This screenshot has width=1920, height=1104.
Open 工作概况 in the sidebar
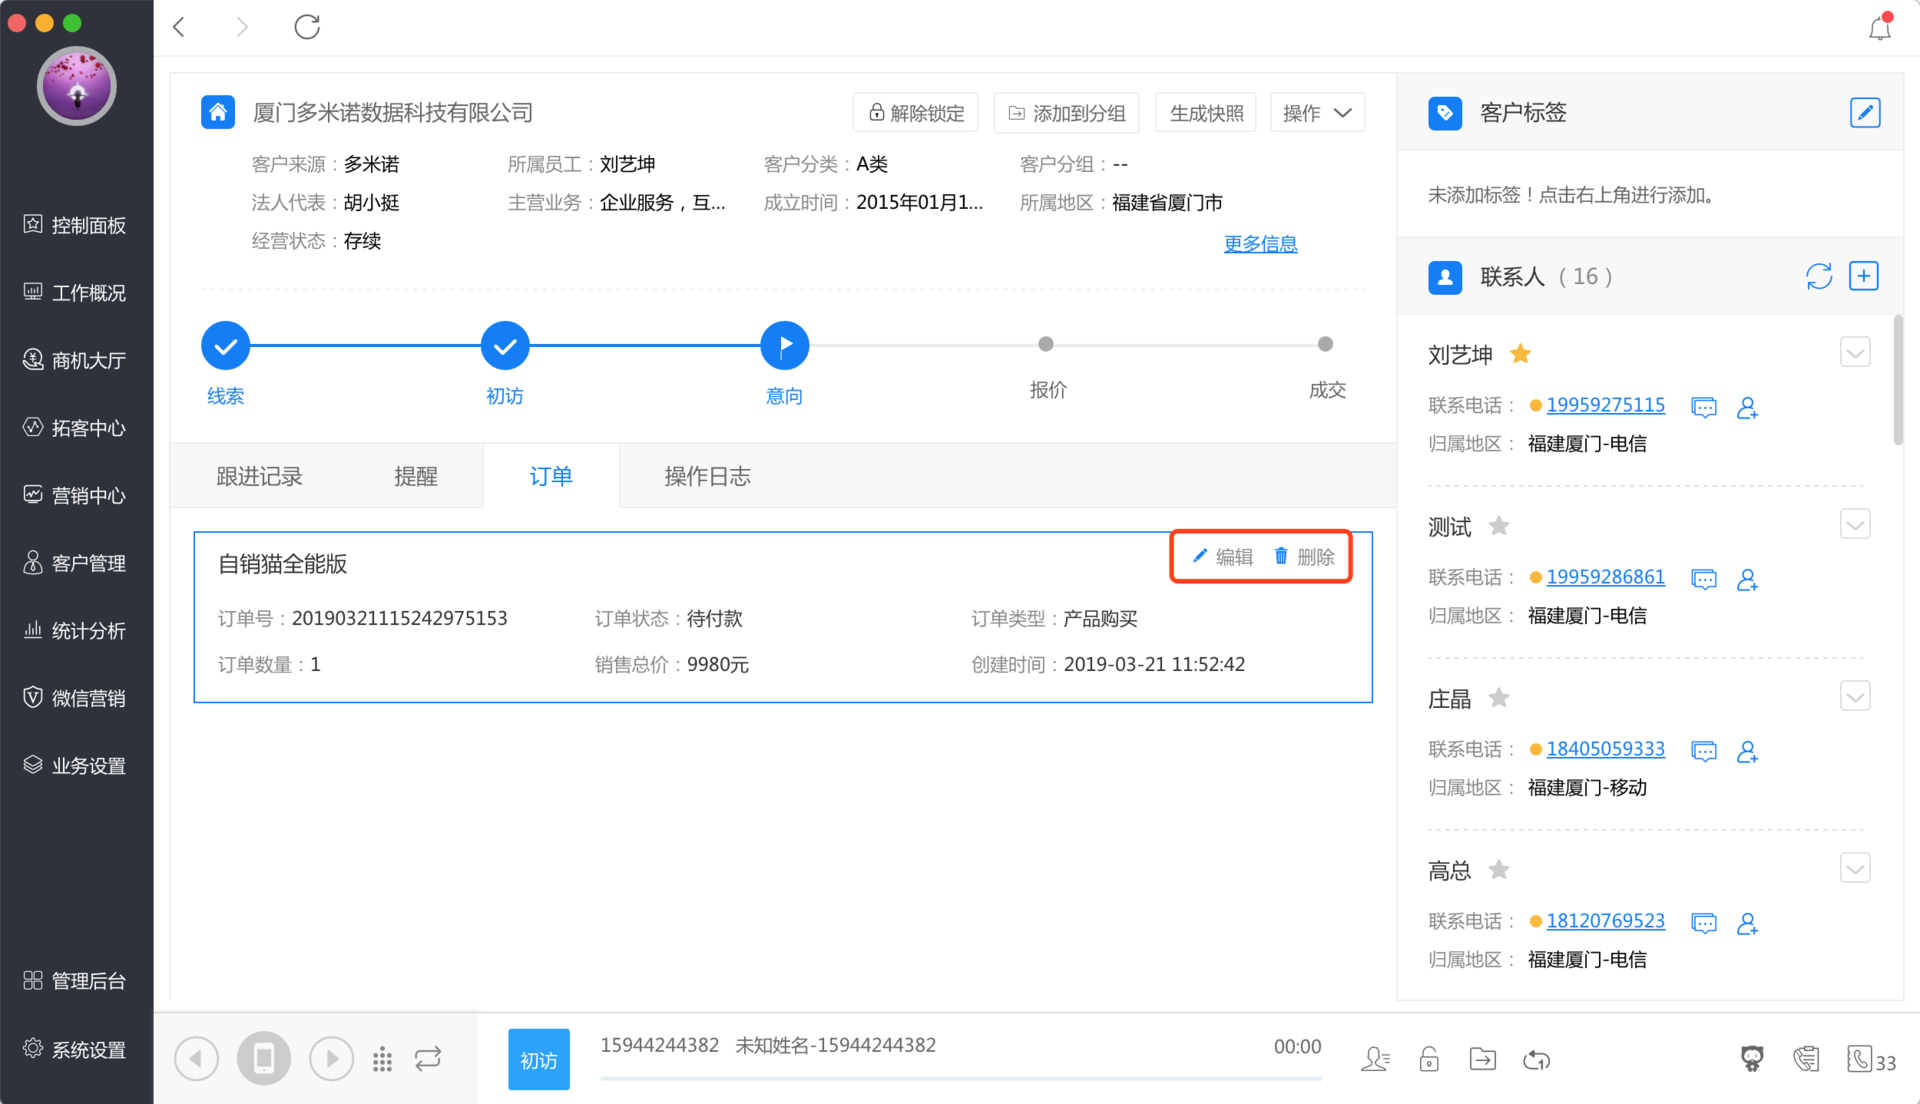tap(76, 293)
